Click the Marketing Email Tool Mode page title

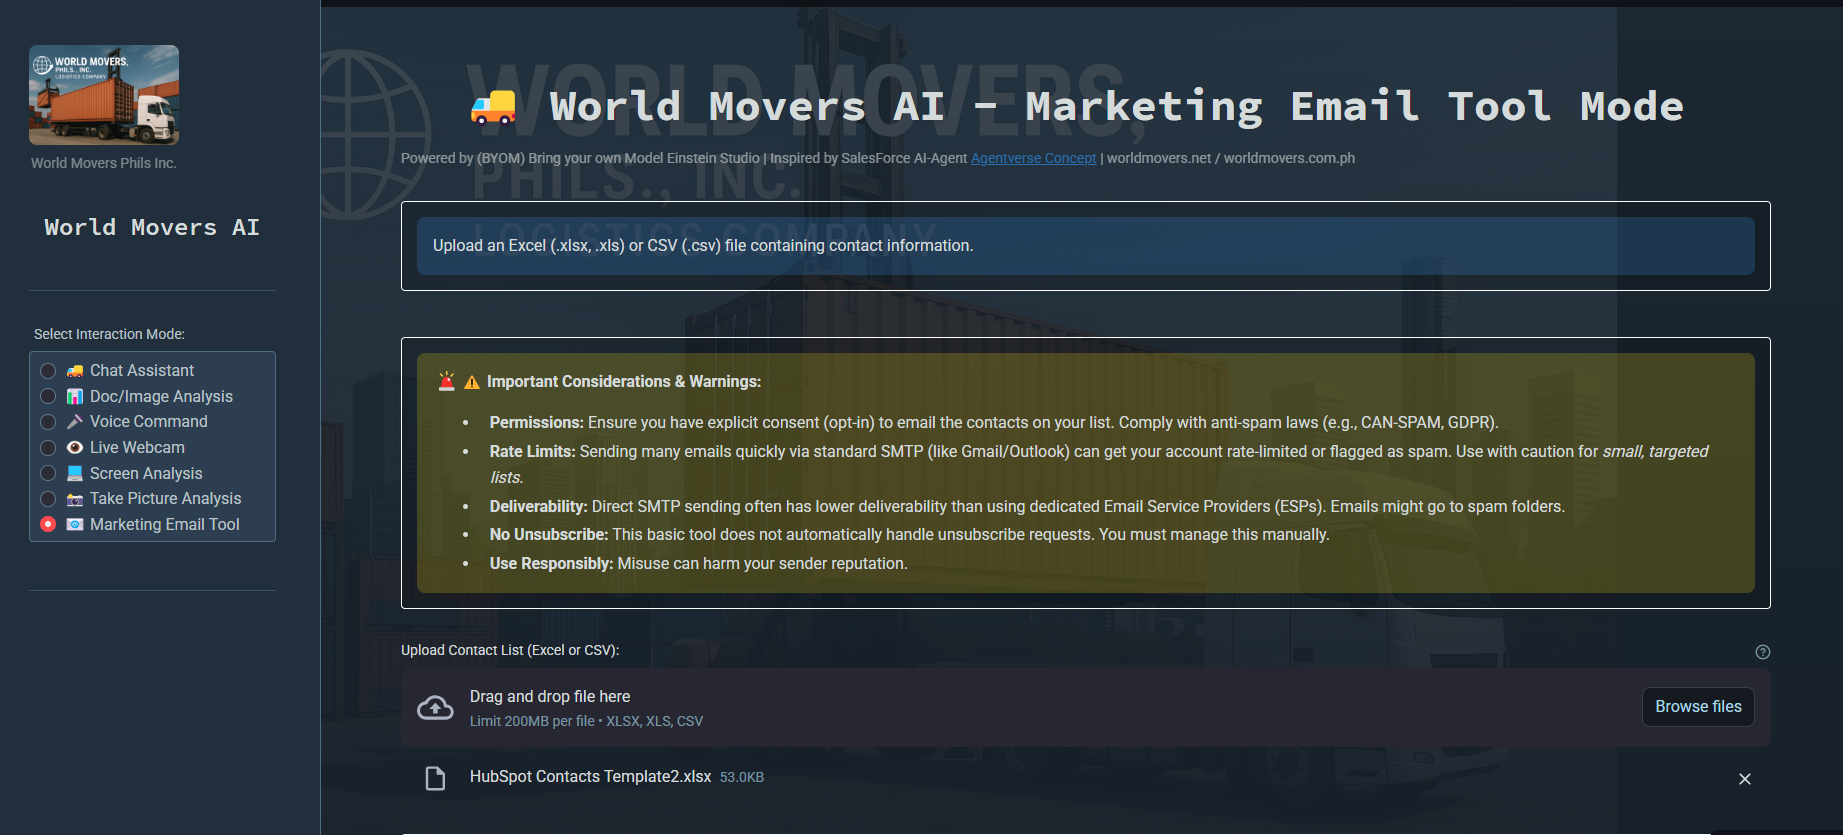[1117, 107]
